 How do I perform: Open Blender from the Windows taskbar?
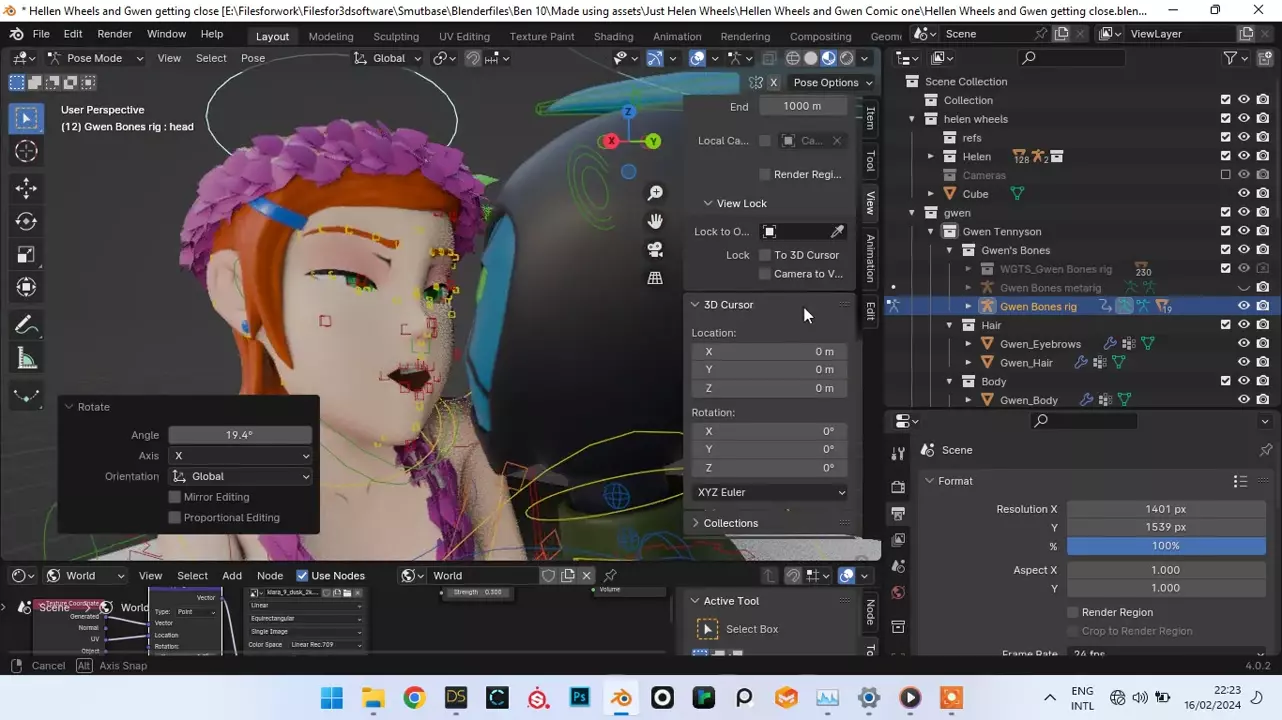(x=621, y=698)
